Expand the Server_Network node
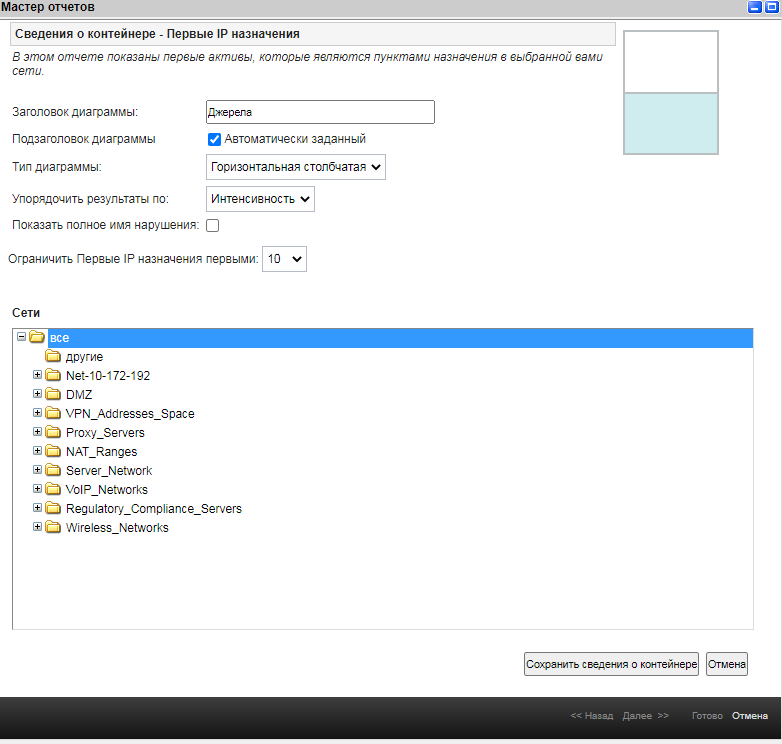The image size is (782, 744). click(37, 469)
